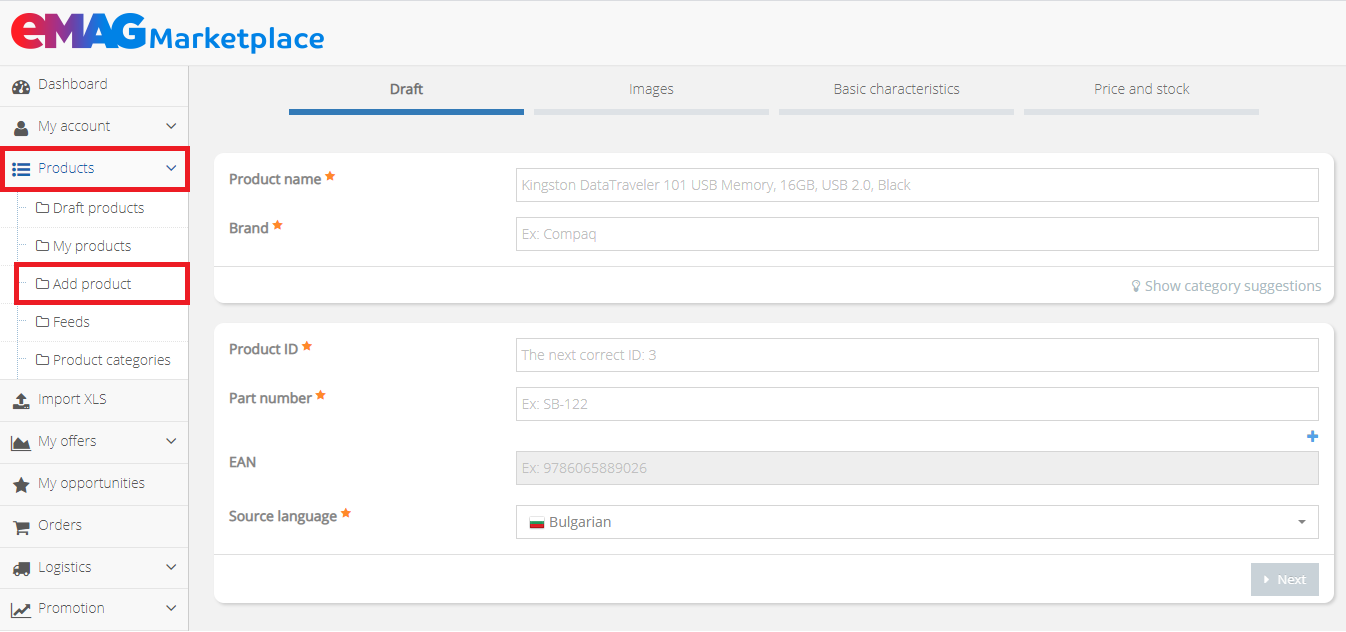The height and width of the screenshot is (632, 1346).
Task: Click the Next button
Action: 1285,580
